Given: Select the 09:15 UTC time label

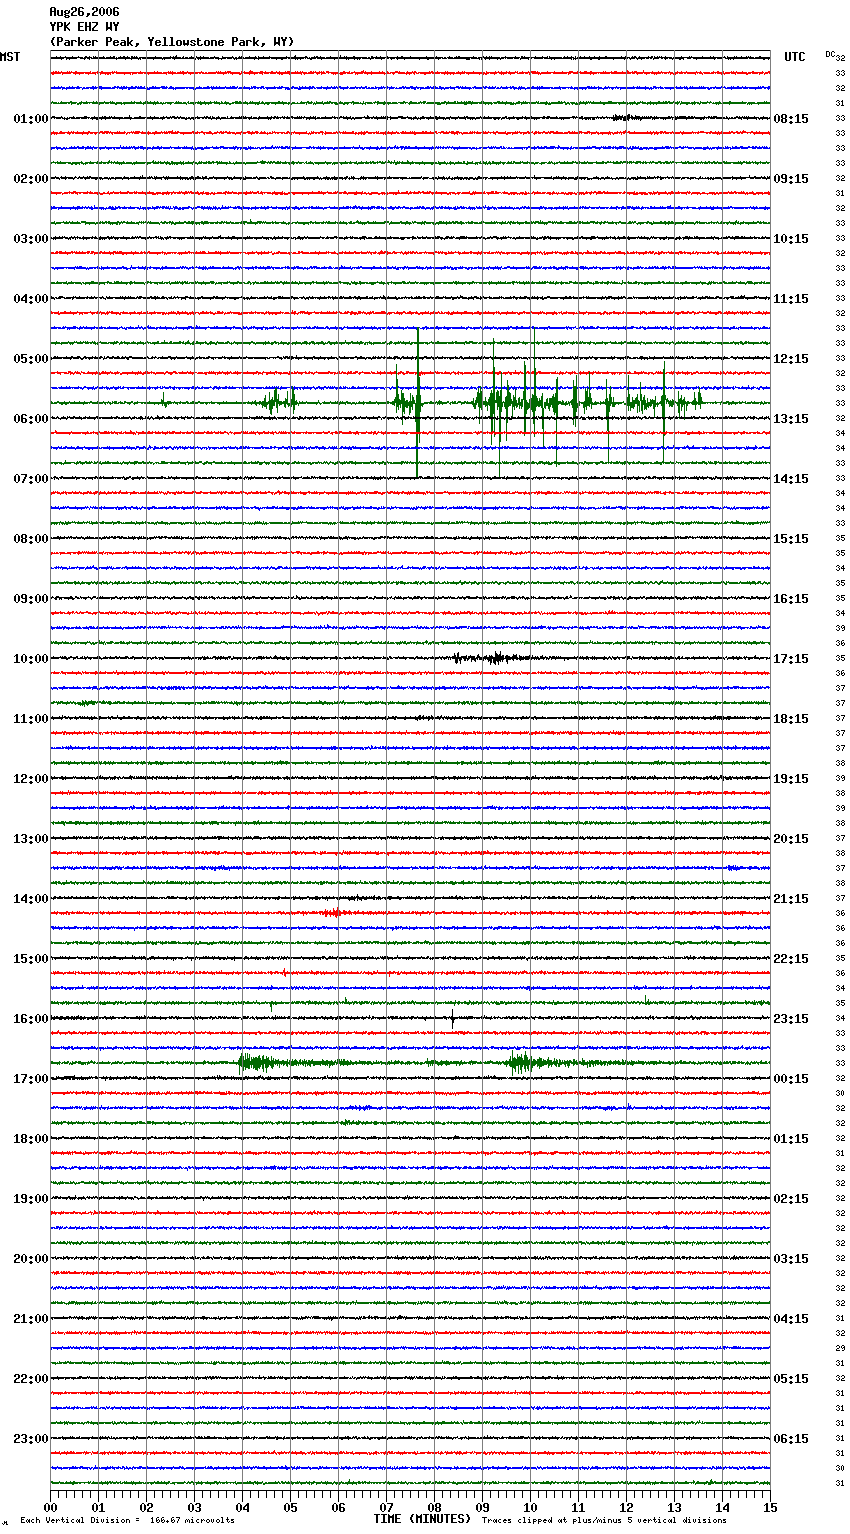Looking at the screenshot, I should (791, 179).
